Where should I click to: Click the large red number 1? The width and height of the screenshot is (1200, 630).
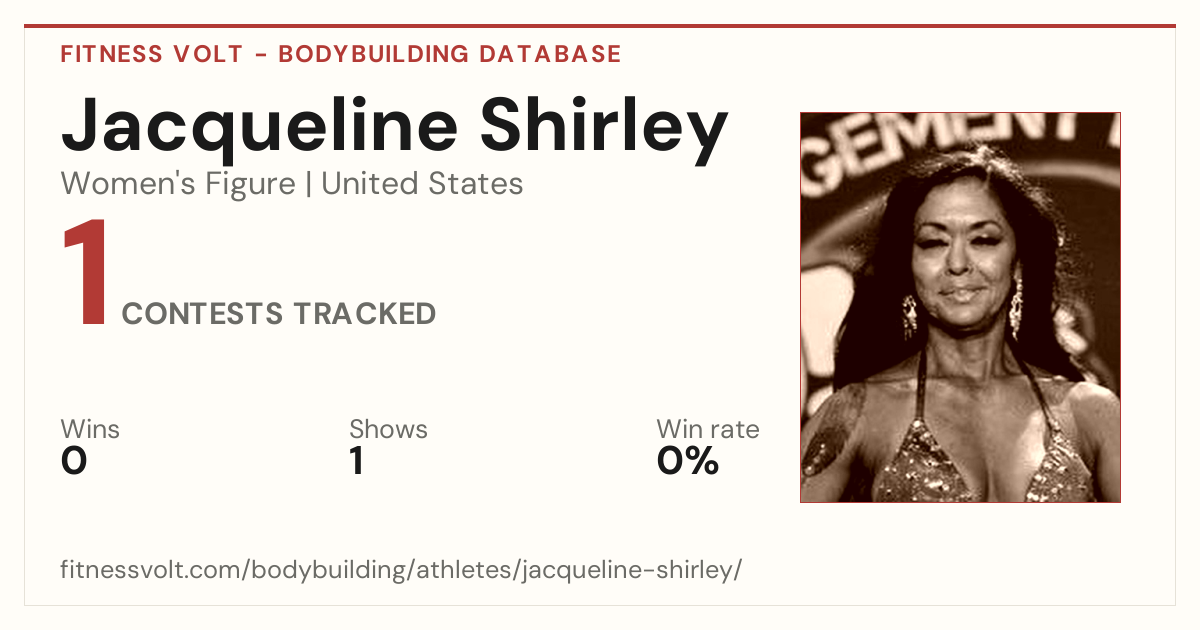point(84,274)
